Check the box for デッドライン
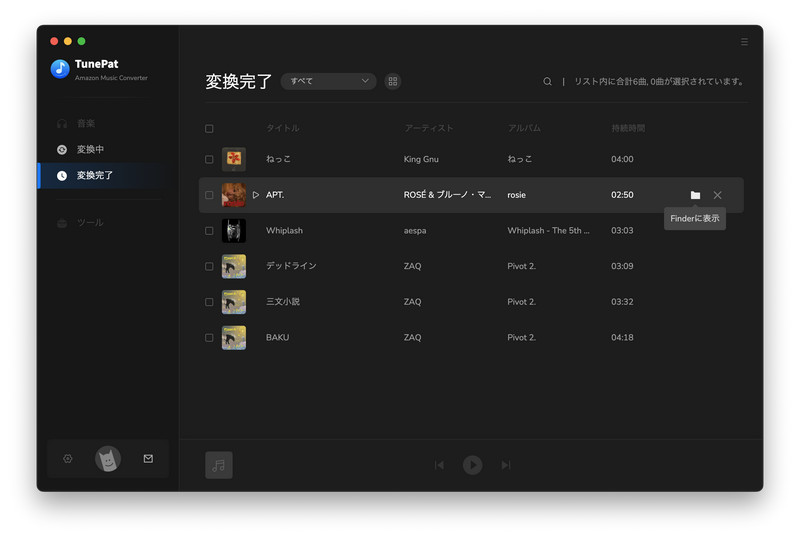The image size is (800, 540). 209,266
